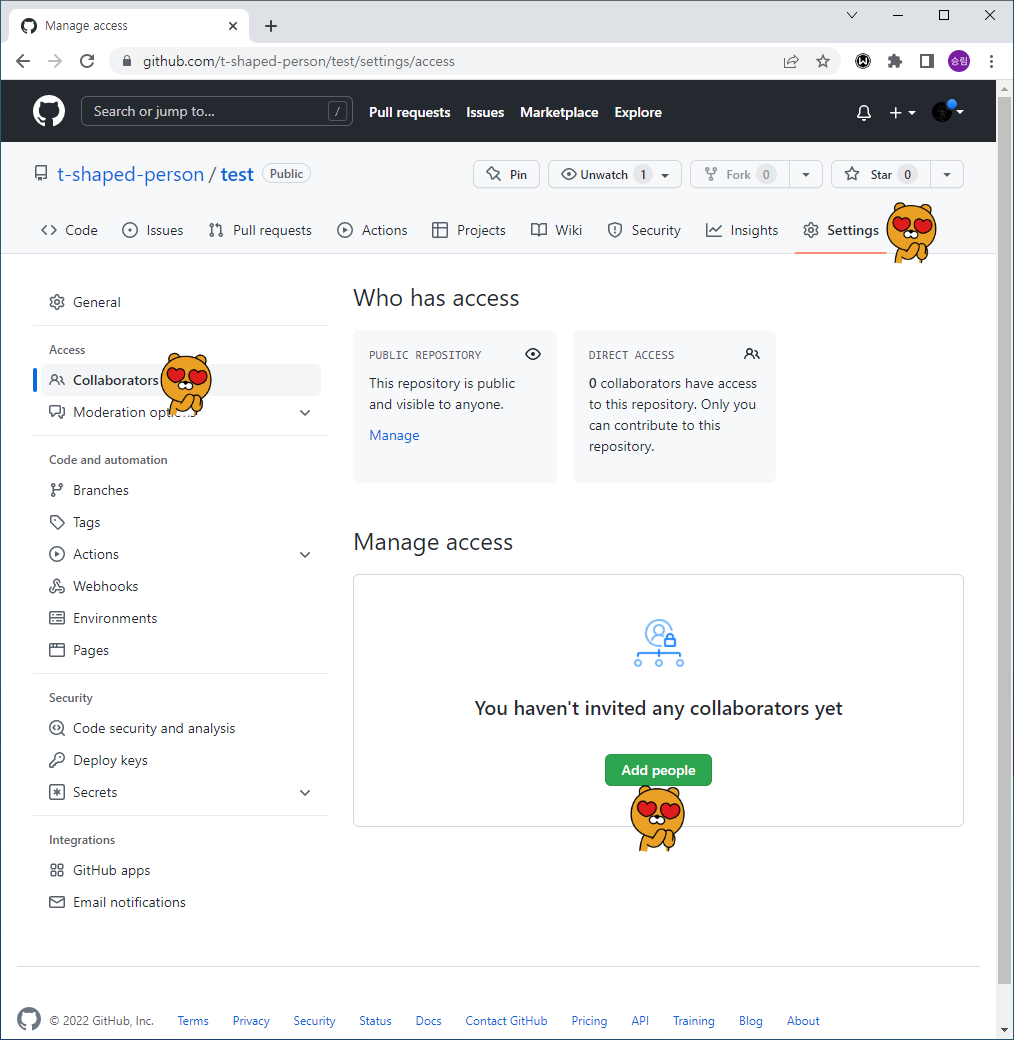Open Terms link in footer
The image size is (1014, 1040).
click(x=193, y=1021)
